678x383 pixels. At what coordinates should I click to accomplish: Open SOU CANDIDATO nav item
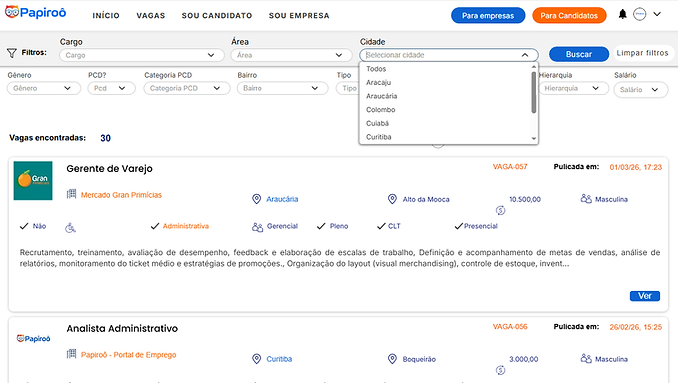tap(217, 16)
